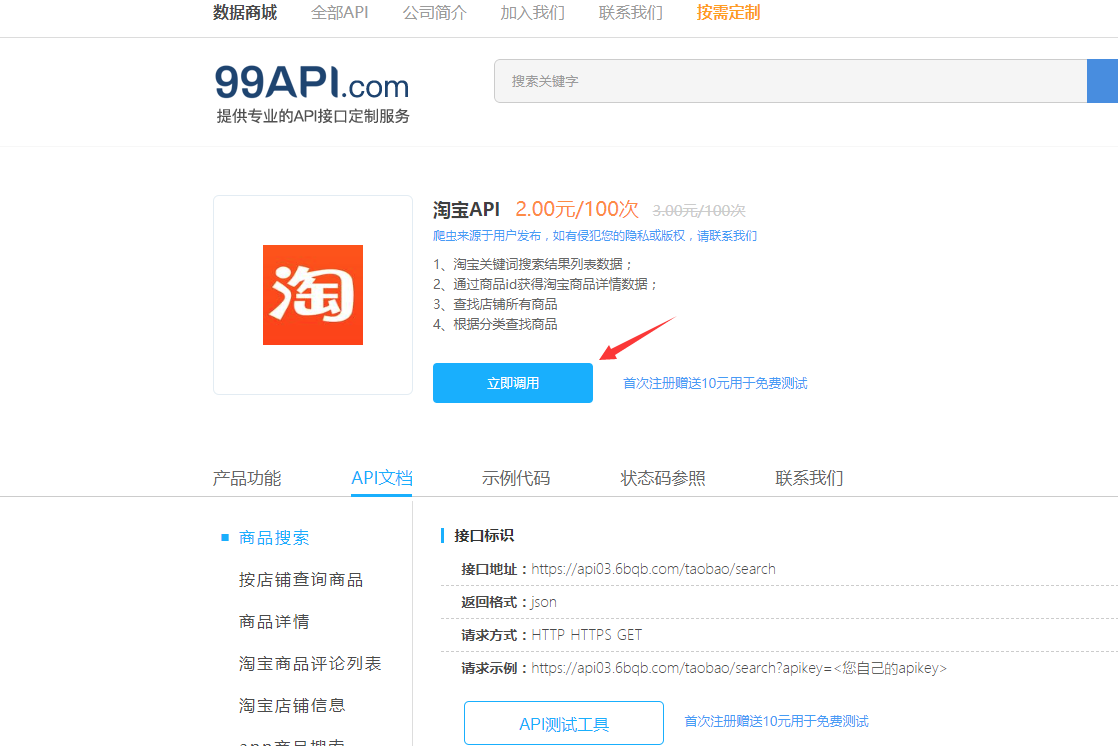This screenshot has width=1118, height=746.
Task: Open 首次注册赠送10元 link beside 立即调用
Action: (715, 384)
